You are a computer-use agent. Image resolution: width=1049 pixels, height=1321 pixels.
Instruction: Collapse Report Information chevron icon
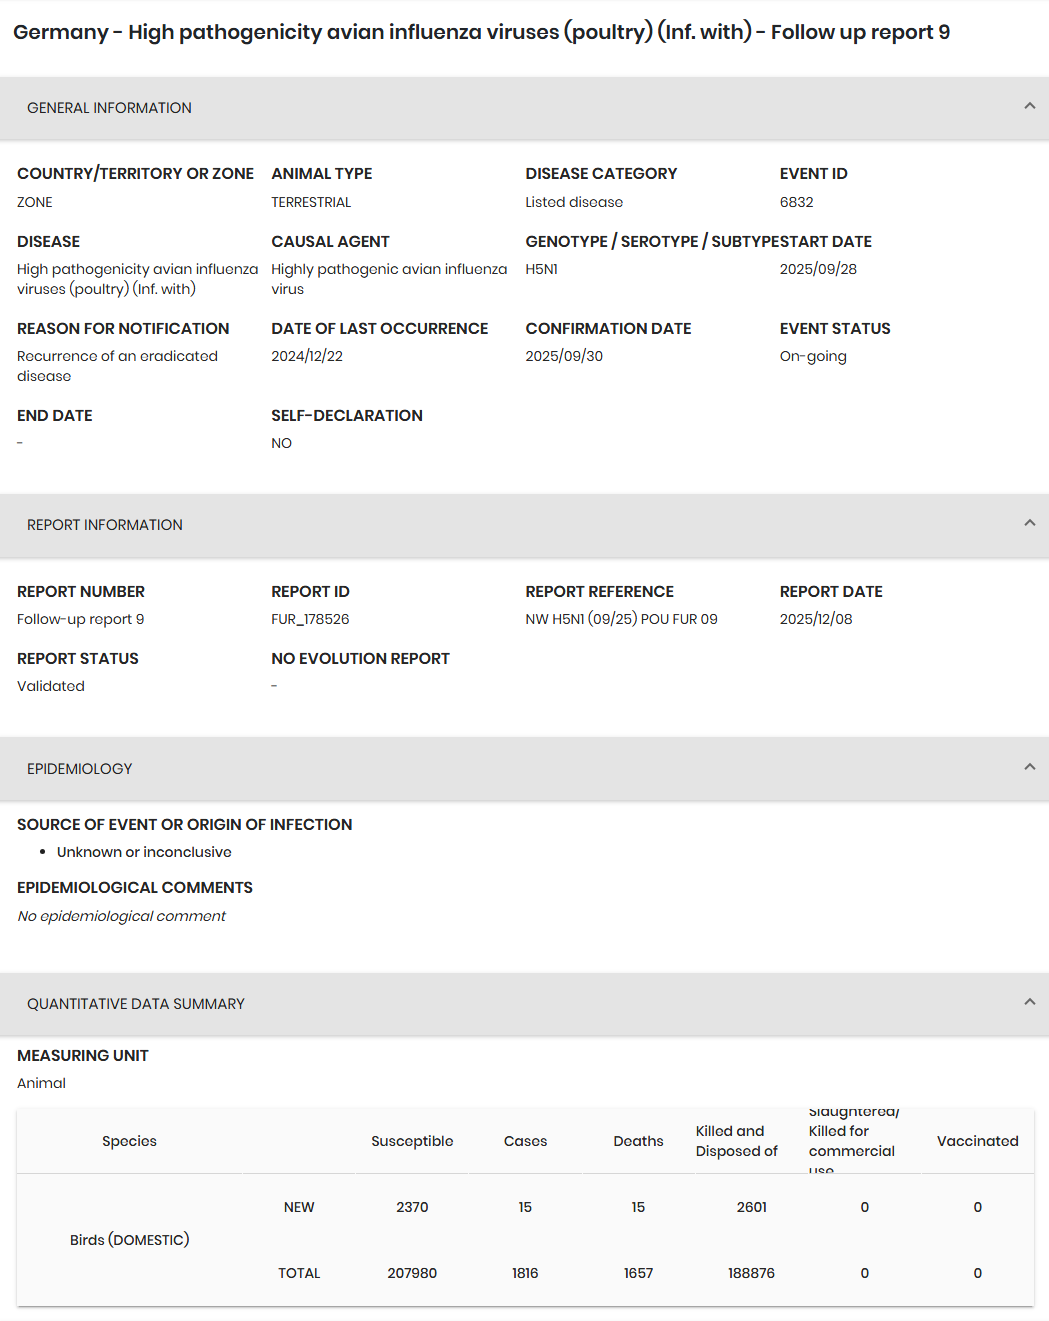tap(1029, 523)
